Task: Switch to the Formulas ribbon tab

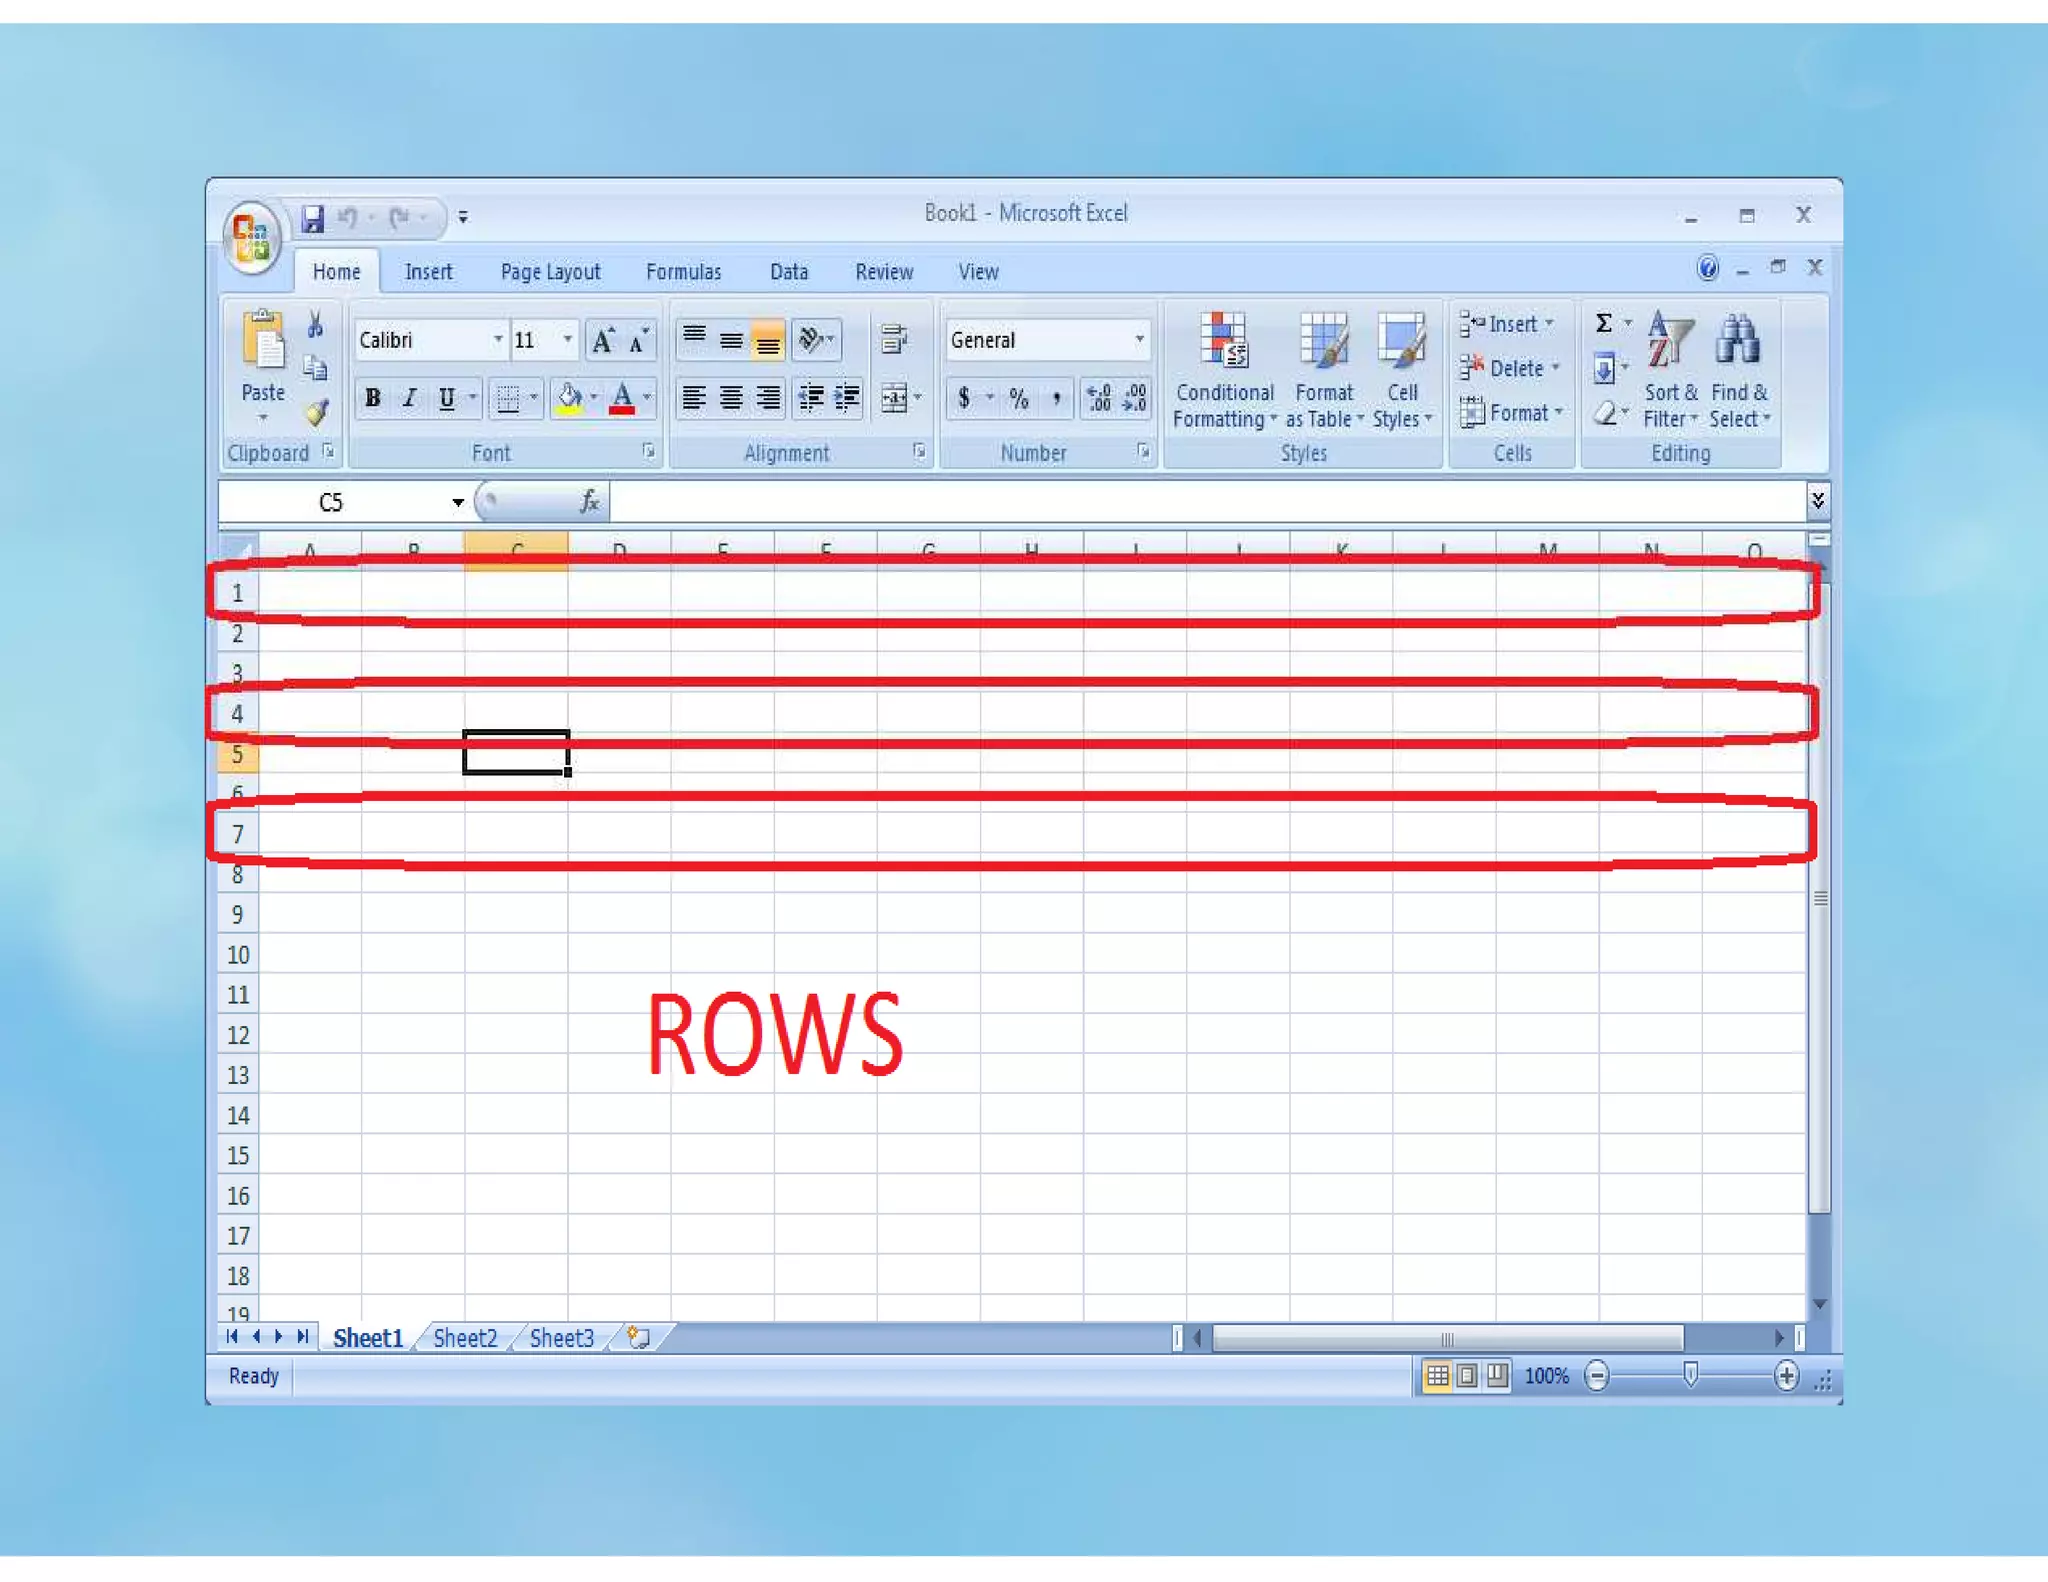Action: point(683,272)
